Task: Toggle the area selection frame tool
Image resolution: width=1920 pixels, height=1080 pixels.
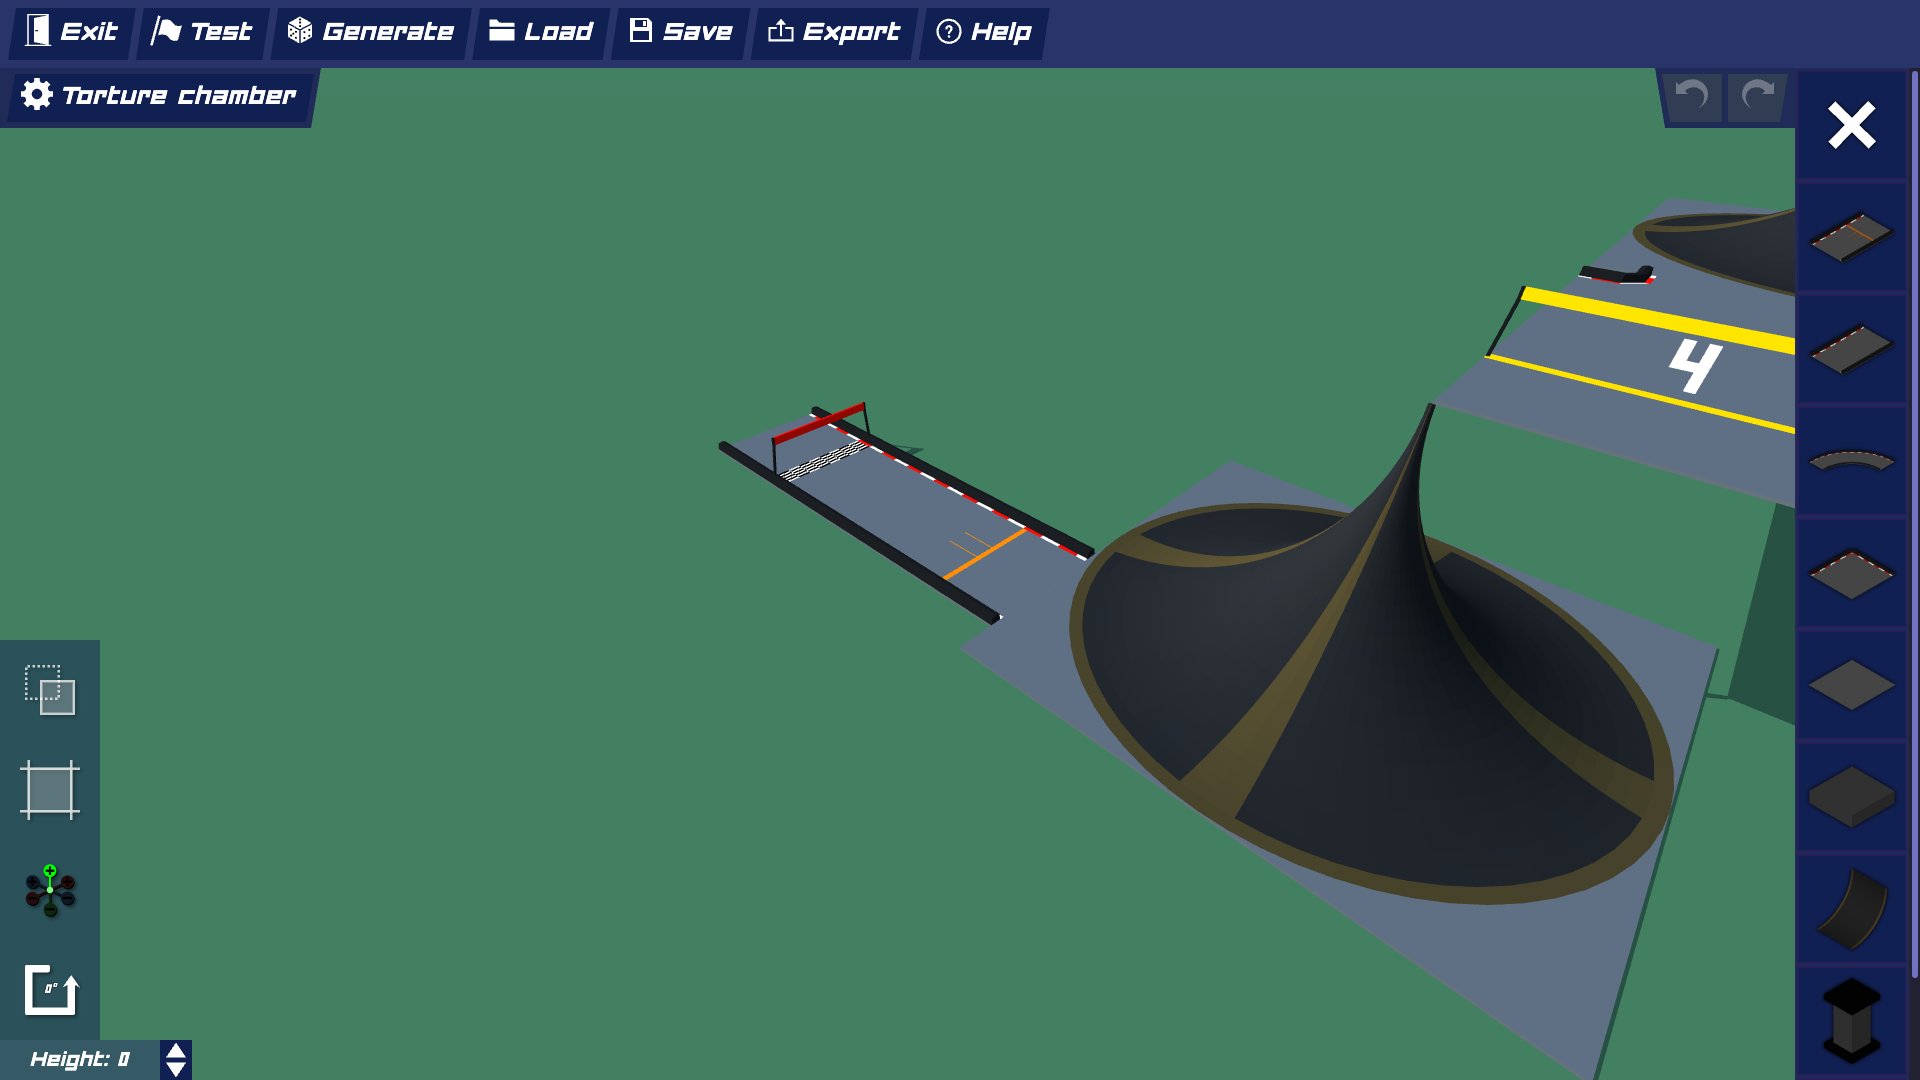Action: [50, 790]
